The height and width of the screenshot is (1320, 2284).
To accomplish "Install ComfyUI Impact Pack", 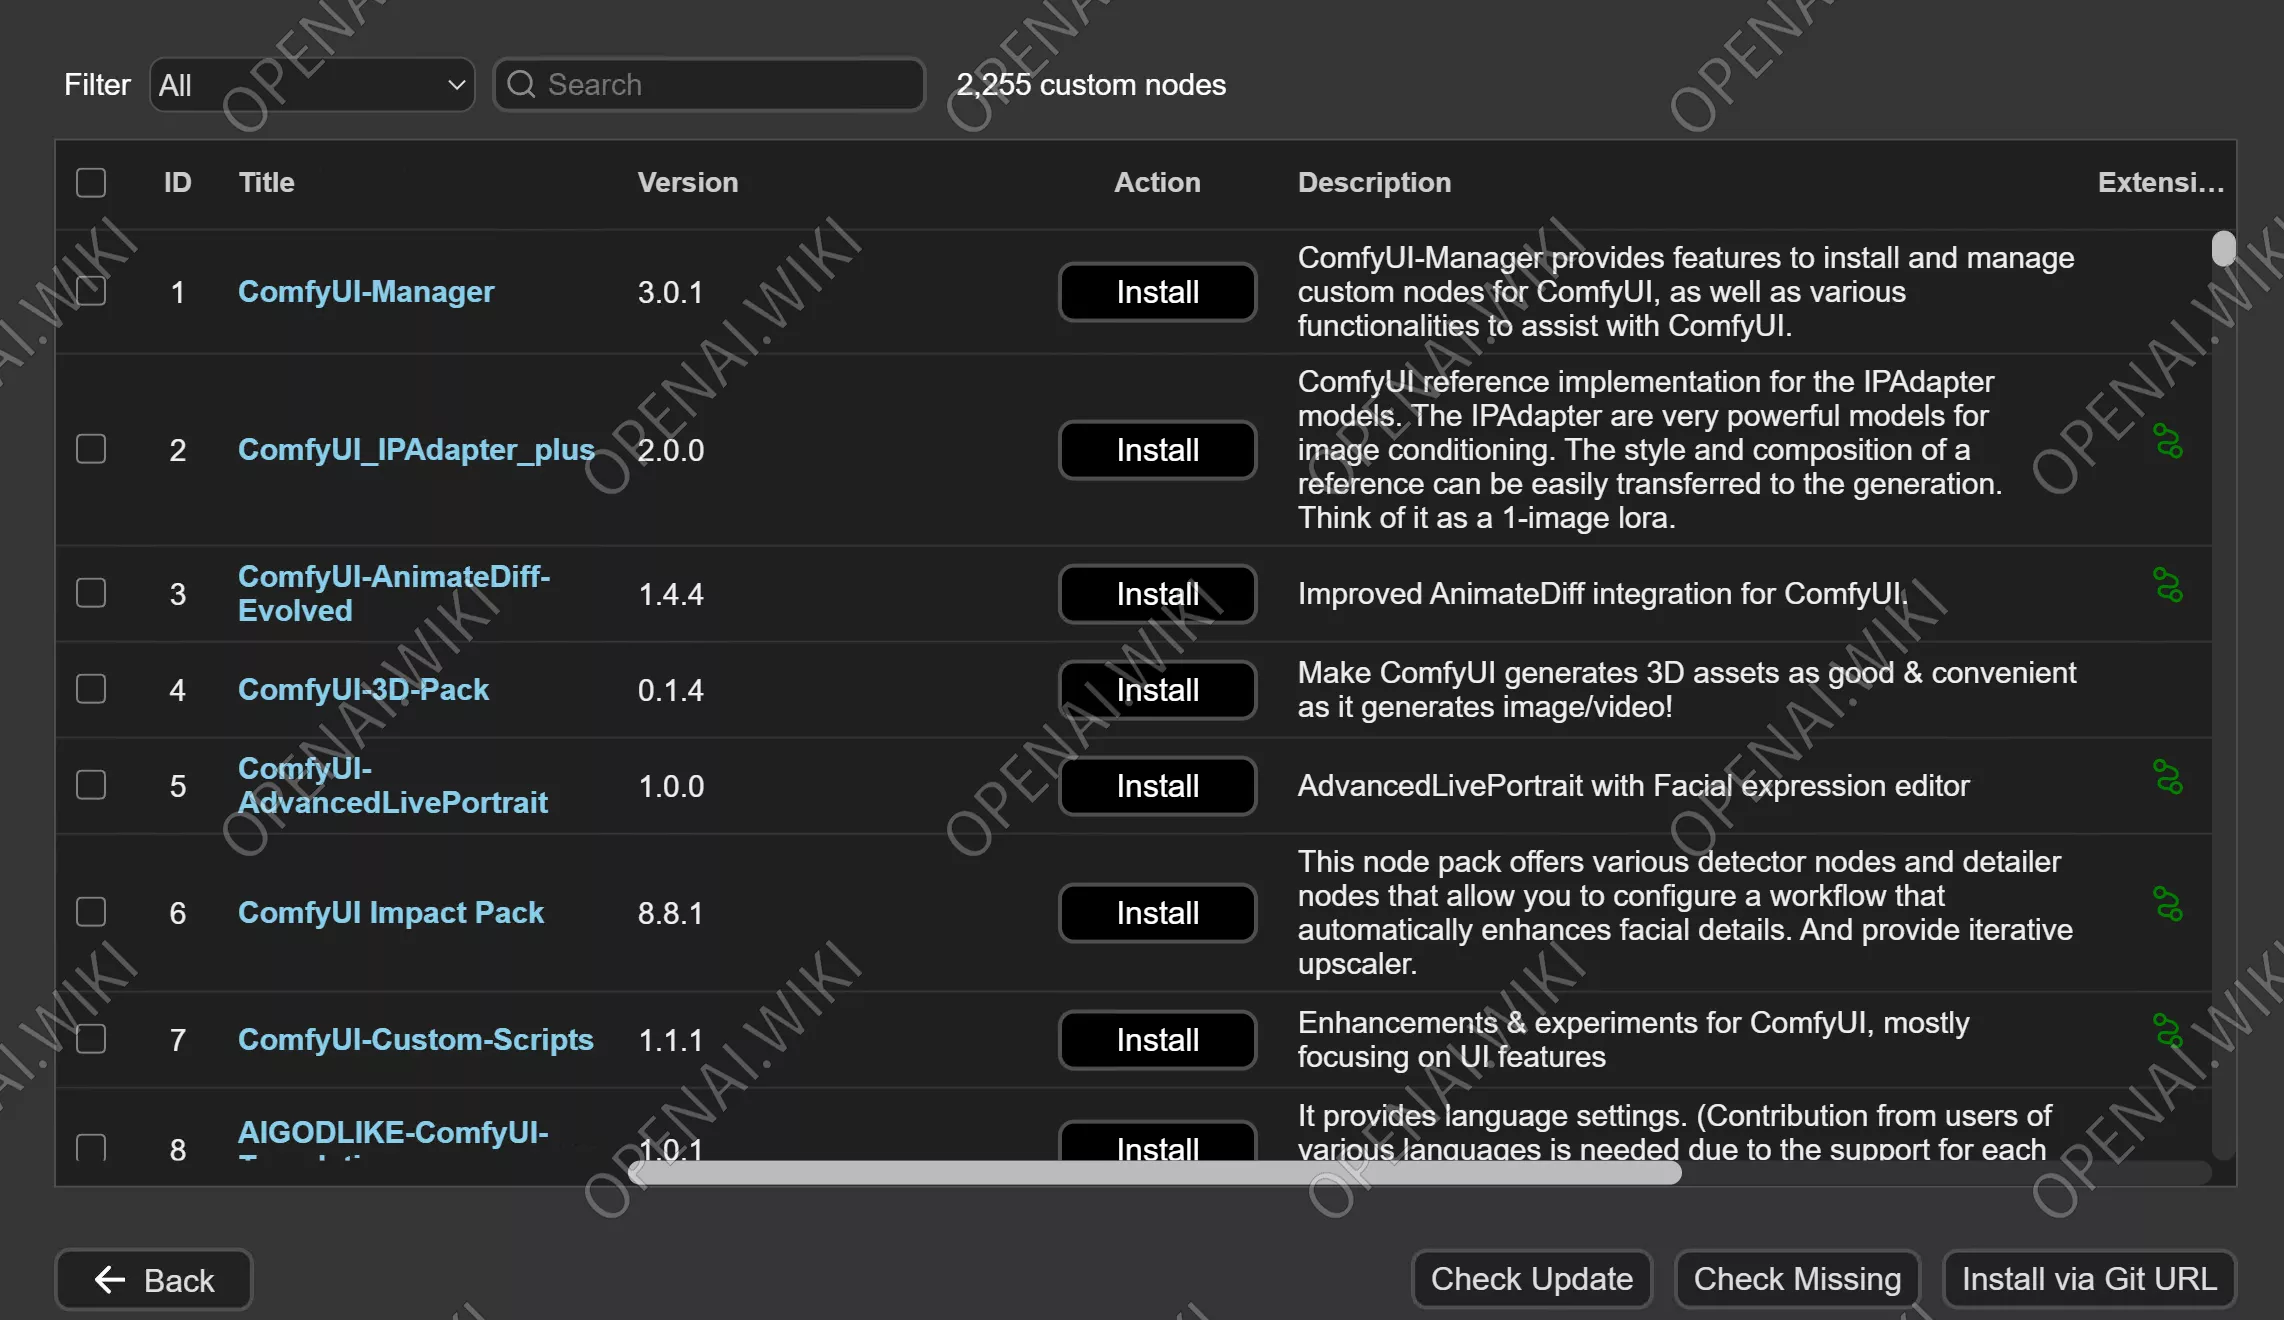I will click(x=1158, y=913).
